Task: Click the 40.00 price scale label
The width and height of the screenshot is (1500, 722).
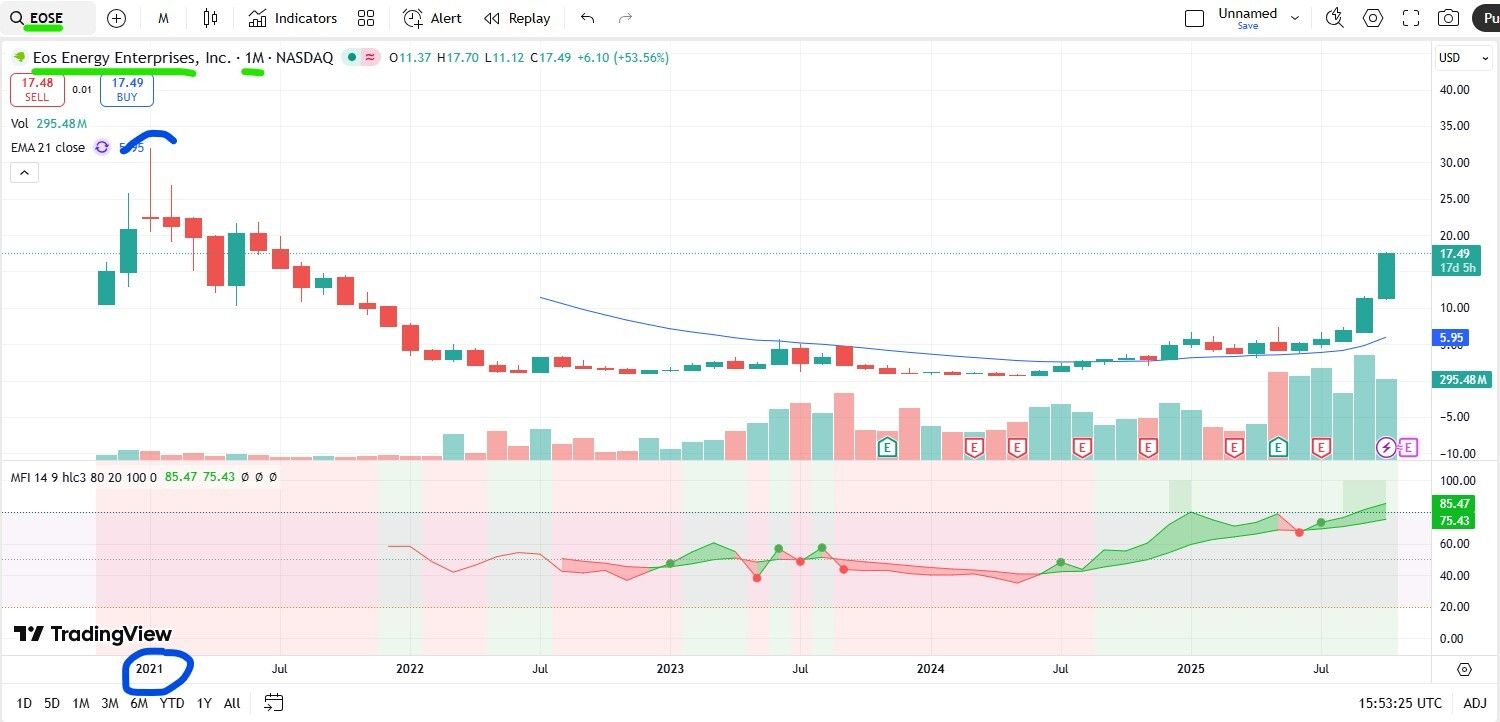Action: (1455, 90)
